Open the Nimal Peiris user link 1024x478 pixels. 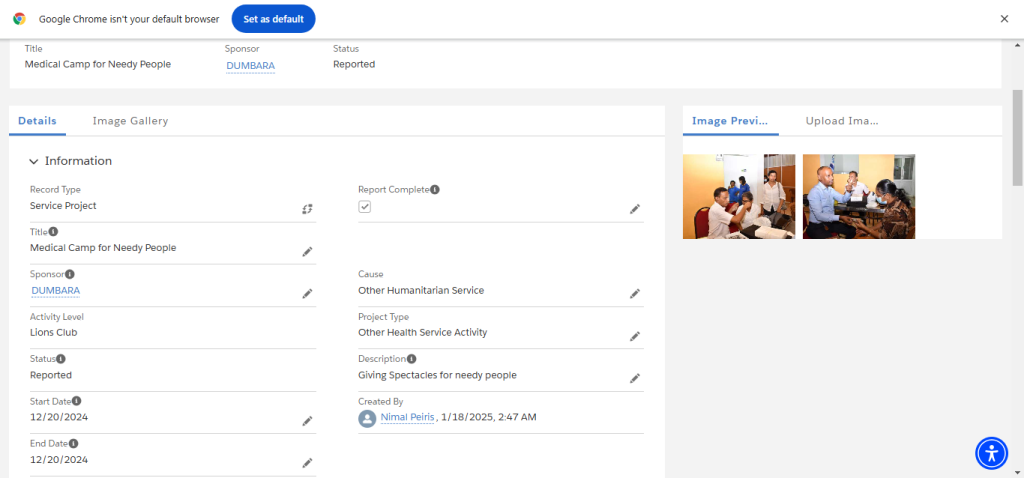click(408, 417)
